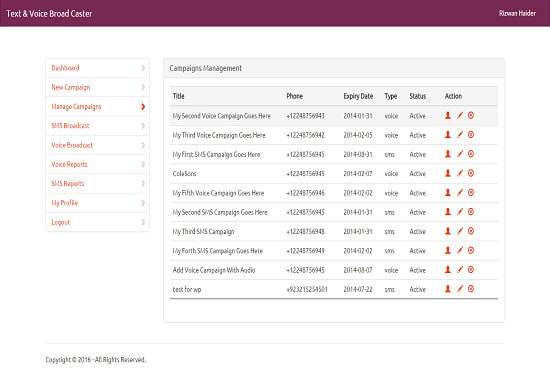Click chevron arrow beside Logout
The width and height of the screenshot is (550, 370).
tap(143, 222)
